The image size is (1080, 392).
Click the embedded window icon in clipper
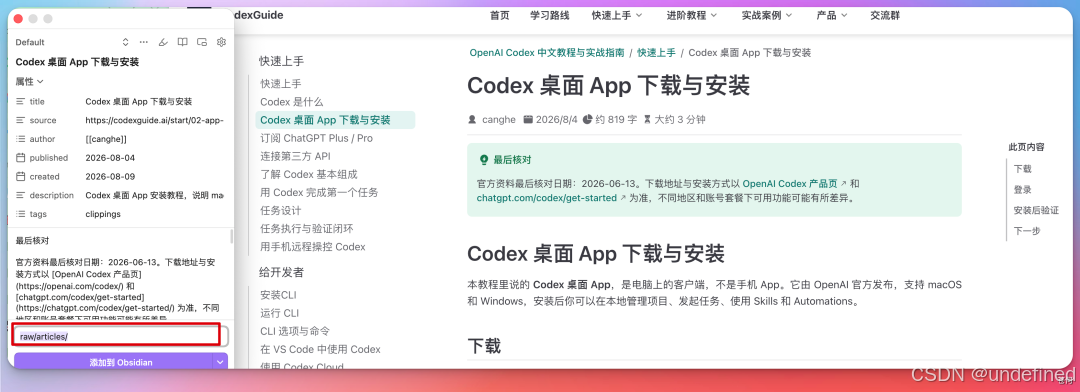pyautogui.click(x=202, y=42)
